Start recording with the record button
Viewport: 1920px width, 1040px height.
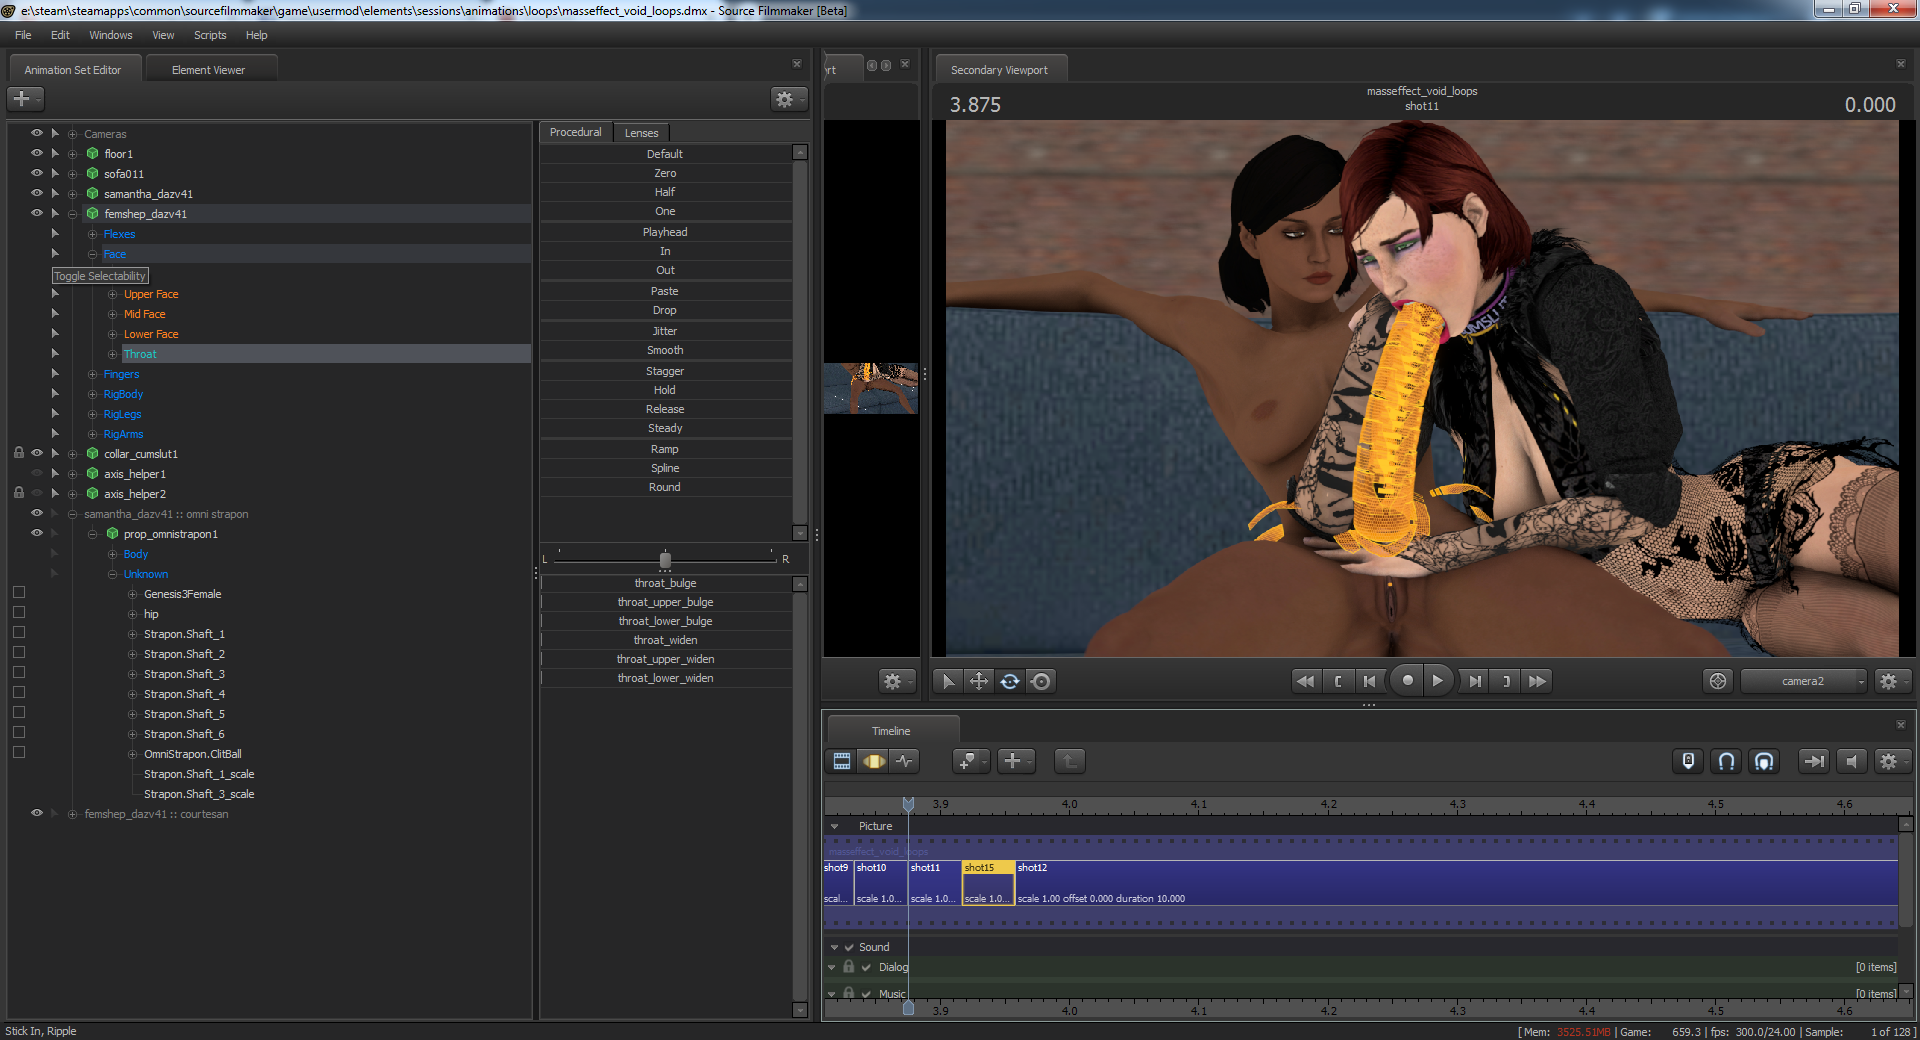point(1407,681)
